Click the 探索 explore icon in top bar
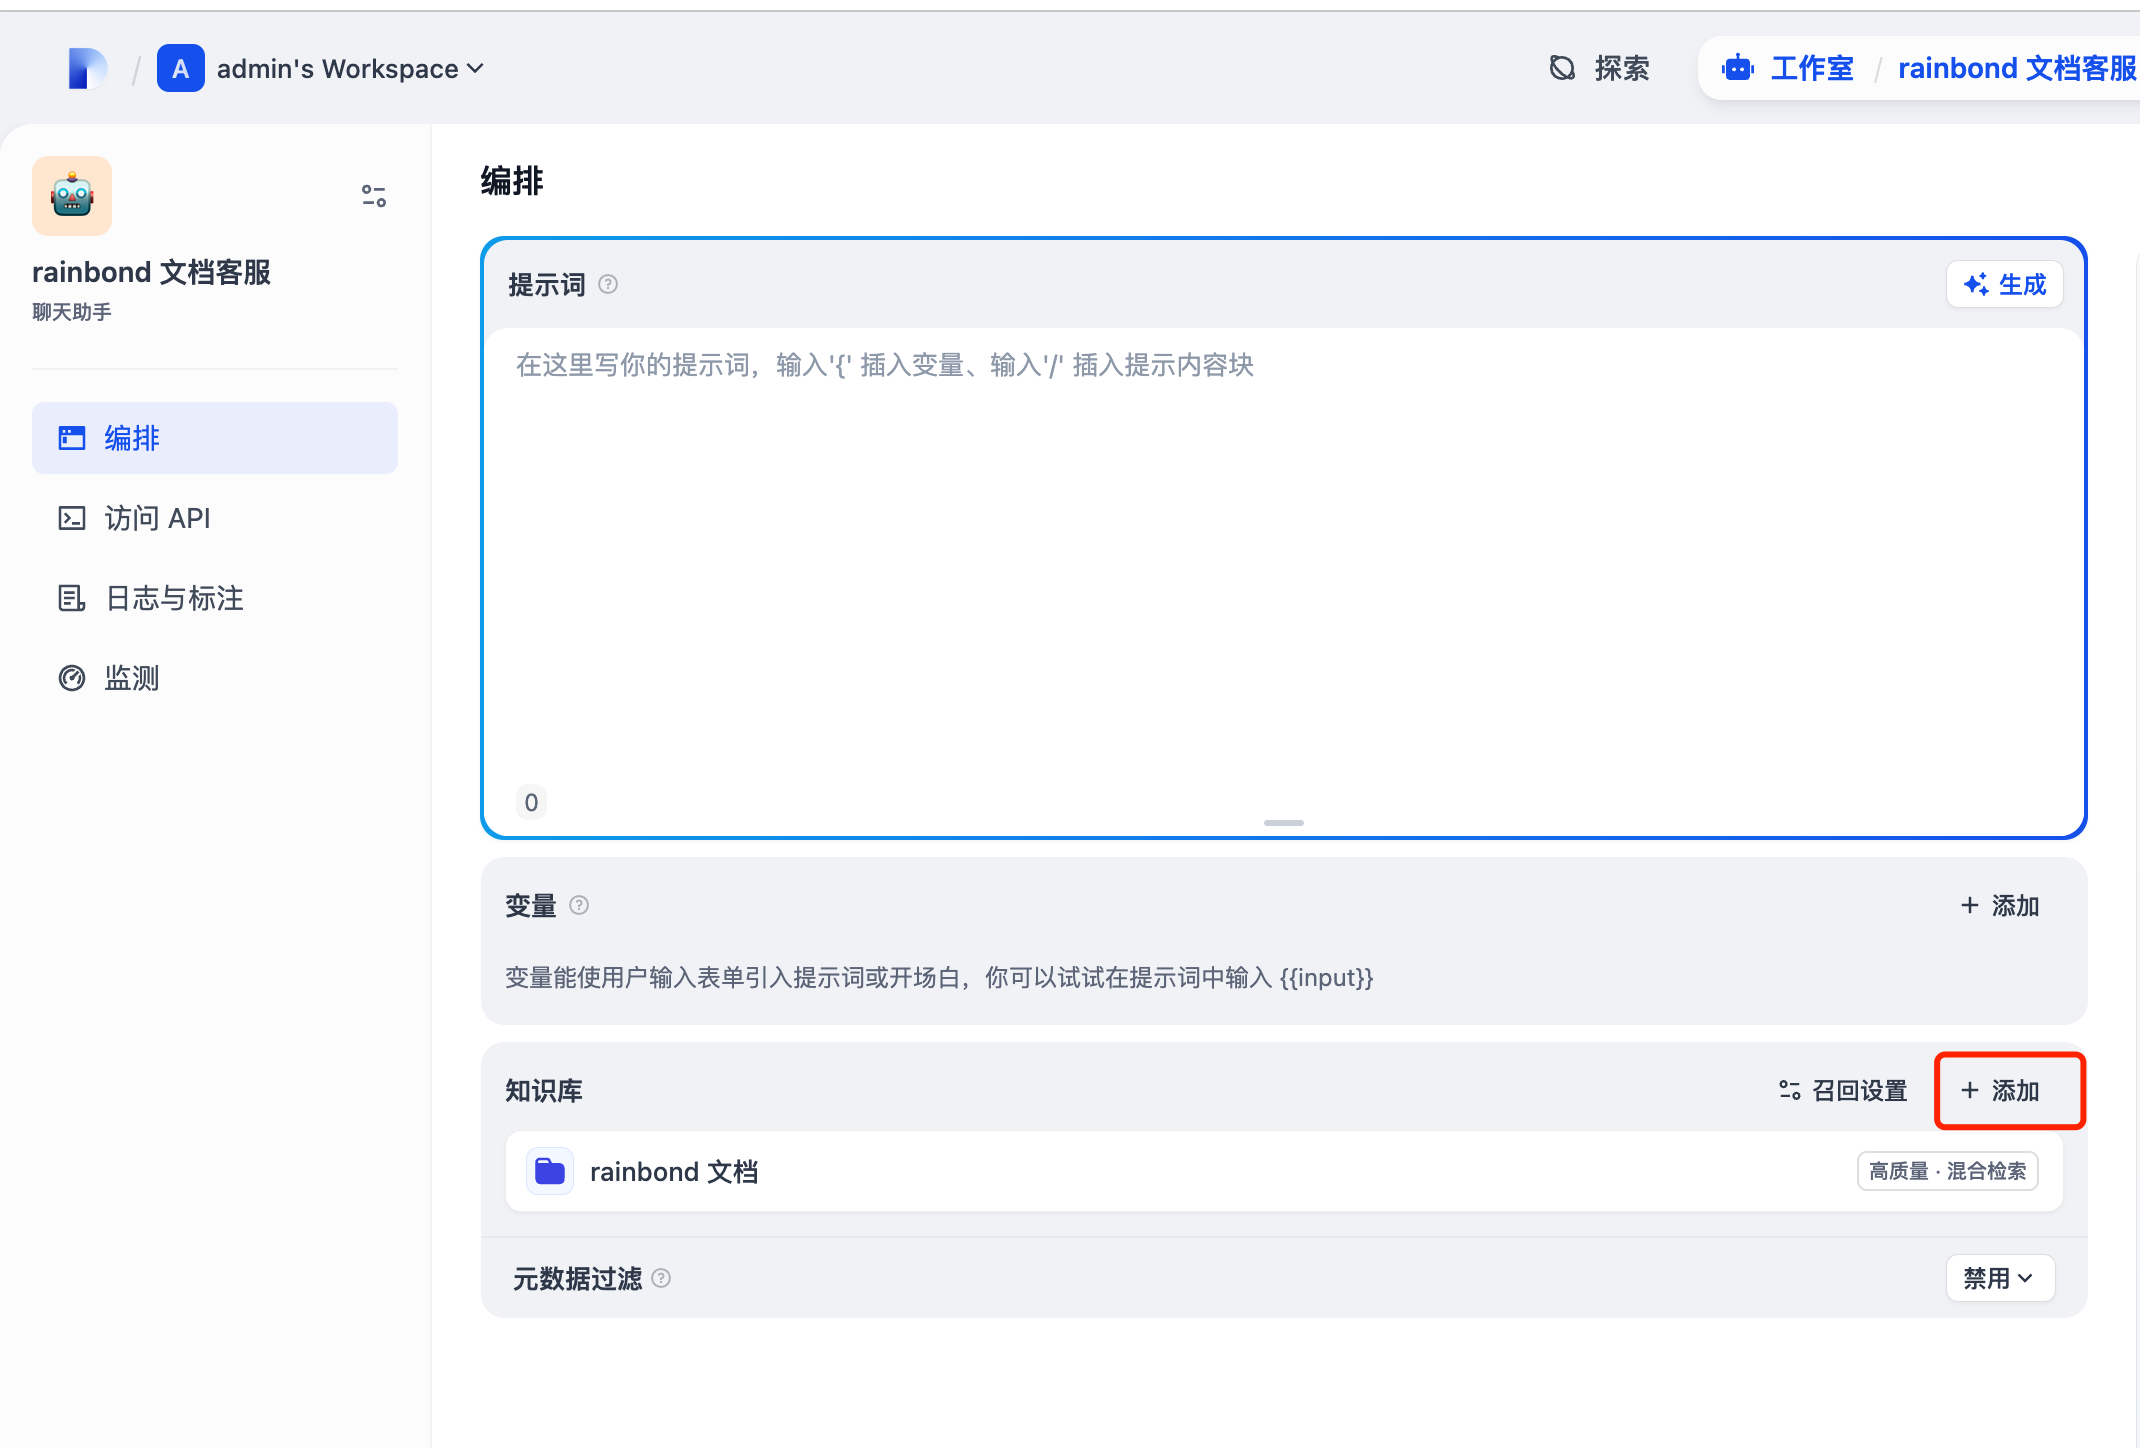 point(1562,68)
